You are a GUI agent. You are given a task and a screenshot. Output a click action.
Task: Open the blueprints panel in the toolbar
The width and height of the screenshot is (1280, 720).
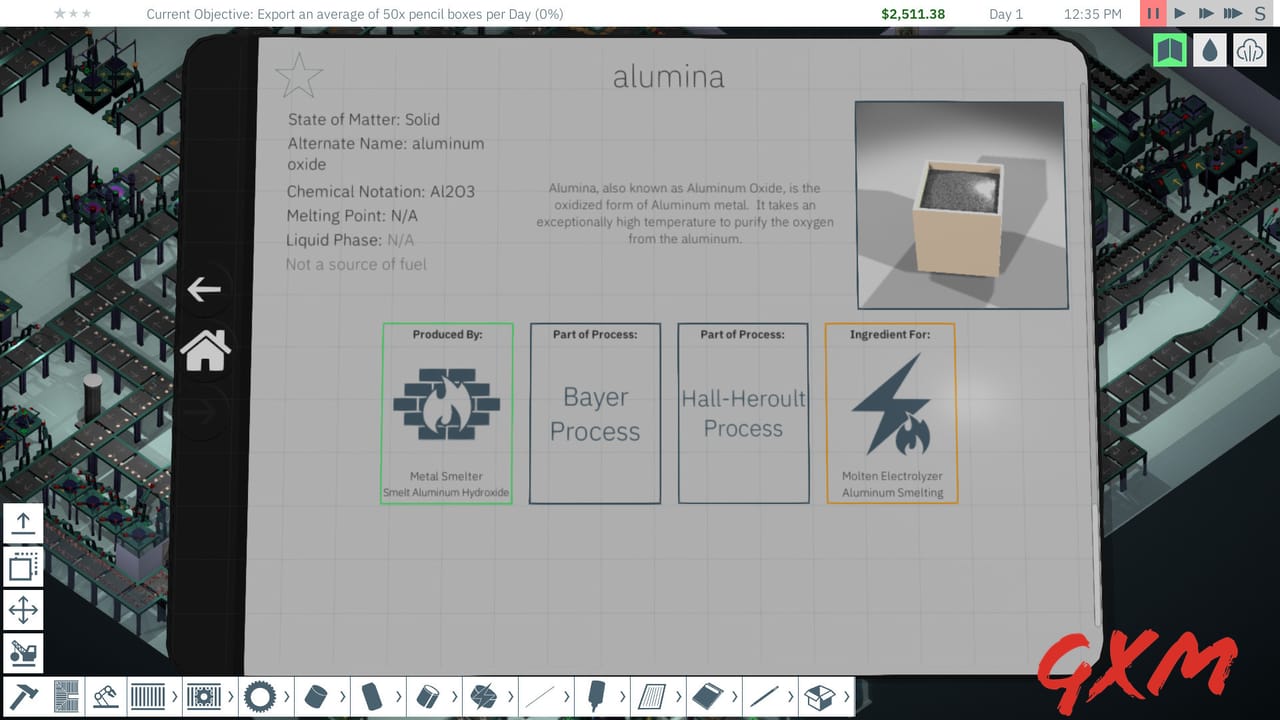65,696
